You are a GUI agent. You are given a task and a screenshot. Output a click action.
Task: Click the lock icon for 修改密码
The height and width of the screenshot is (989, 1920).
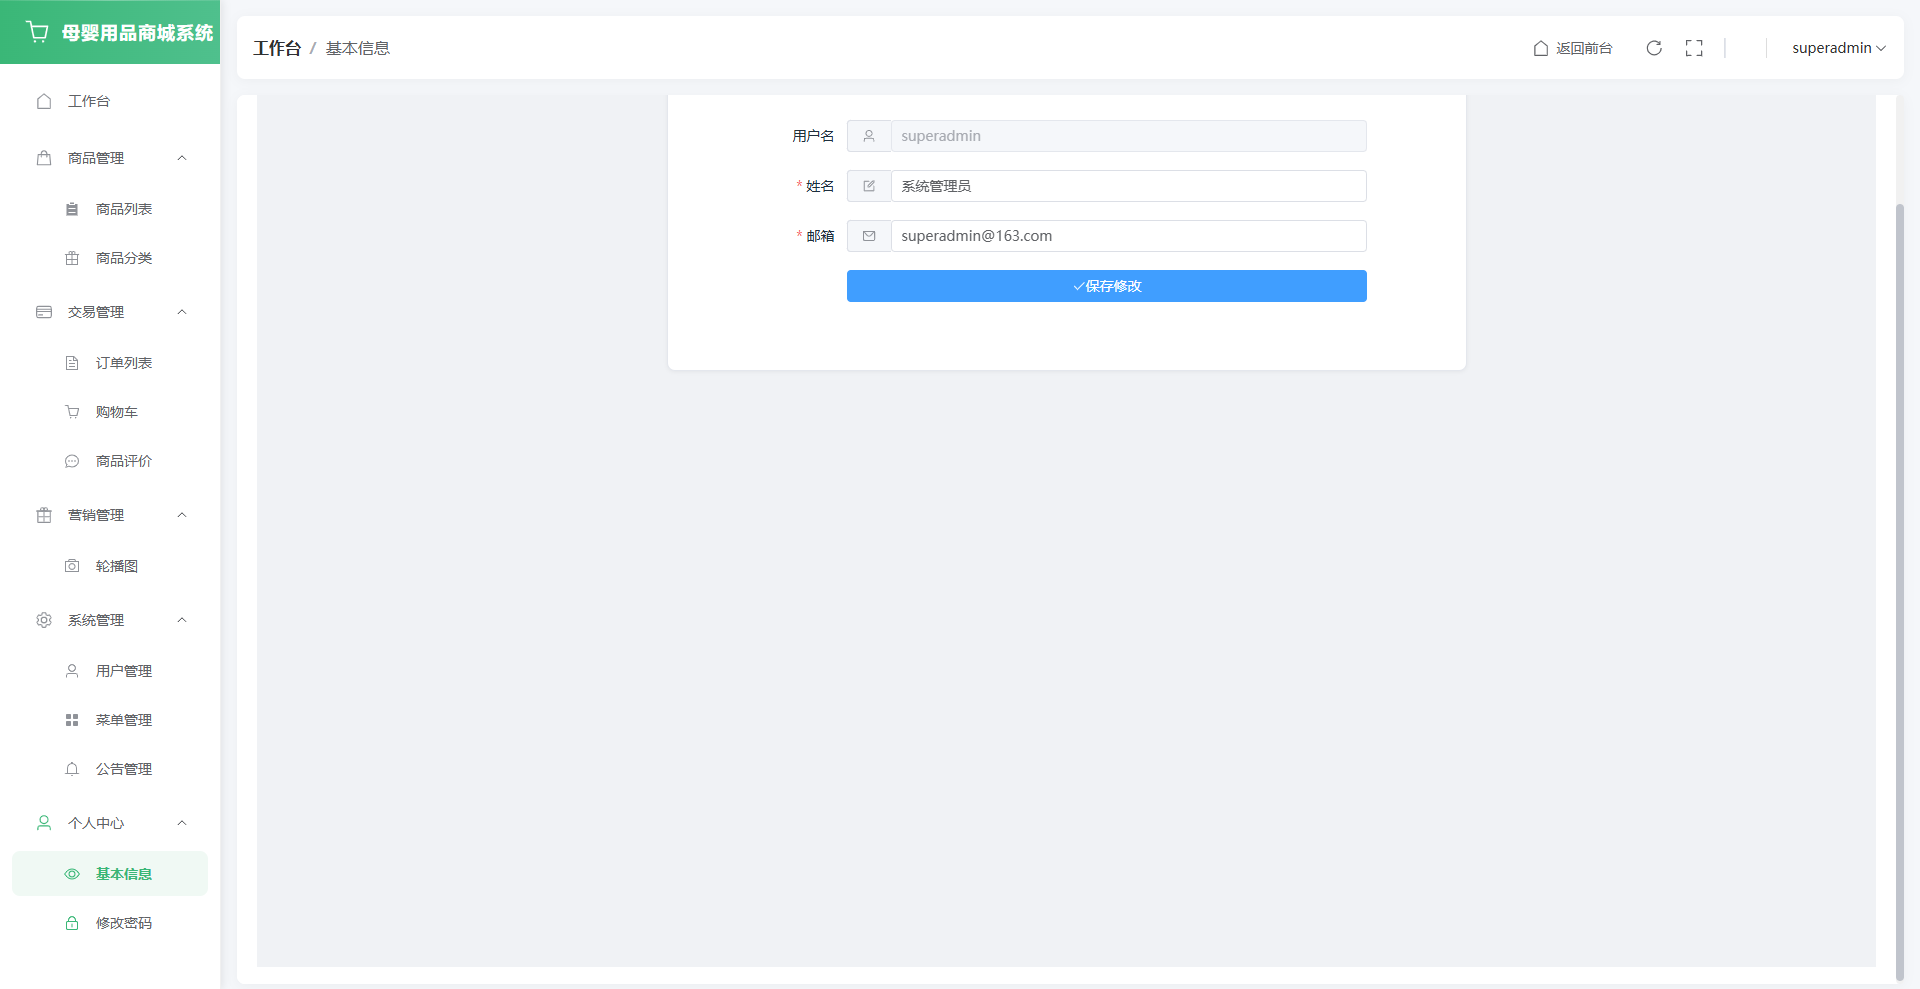click(x=72, y=923)
